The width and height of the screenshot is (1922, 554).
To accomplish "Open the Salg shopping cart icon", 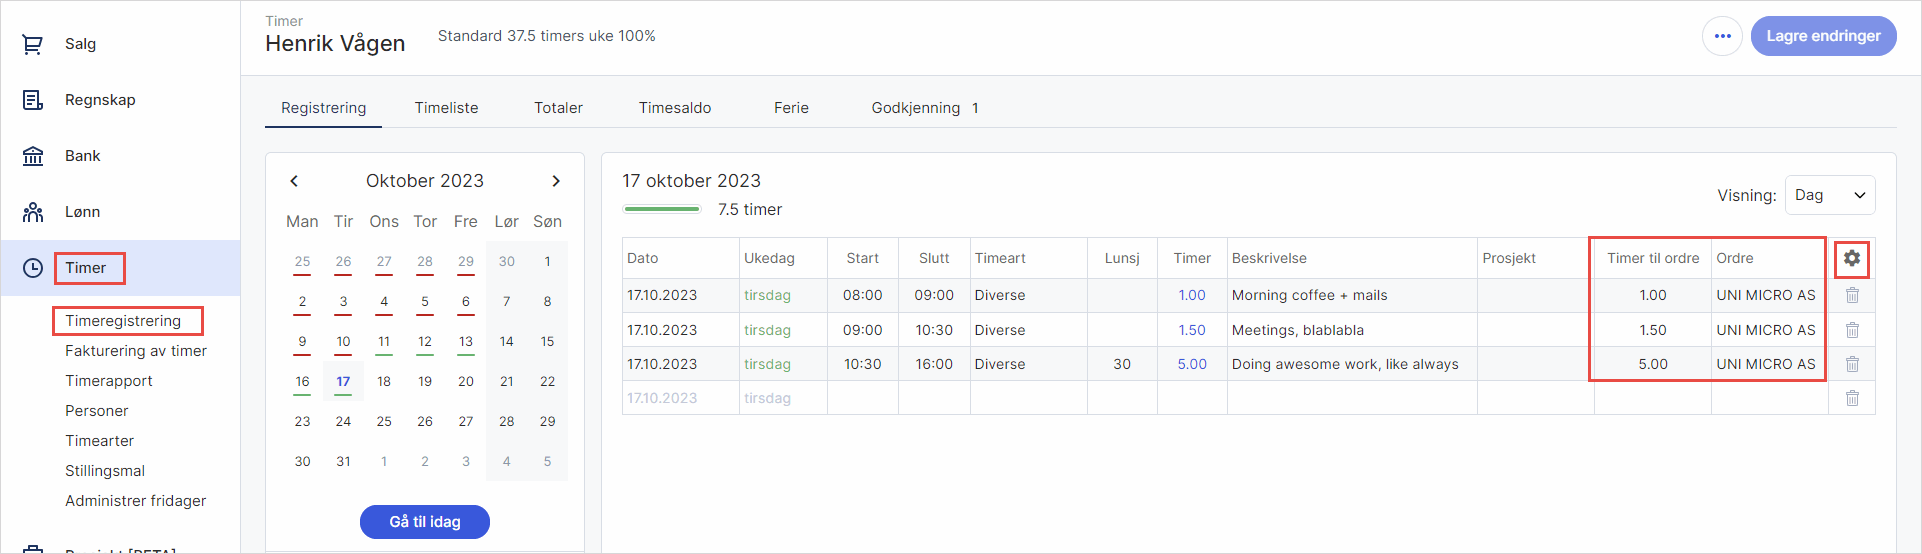I will pos(33,44).
